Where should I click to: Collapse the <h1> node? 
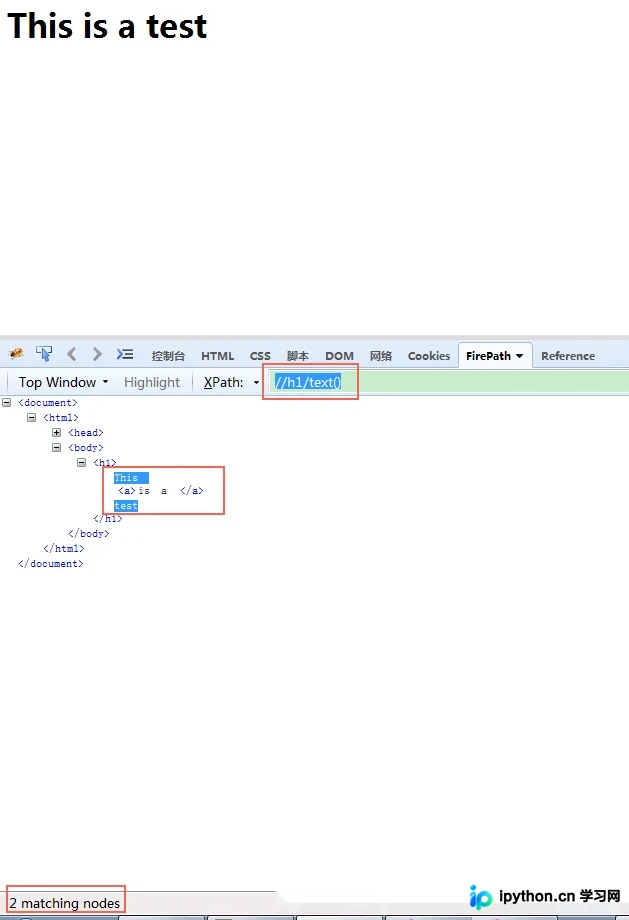point(82,462)
